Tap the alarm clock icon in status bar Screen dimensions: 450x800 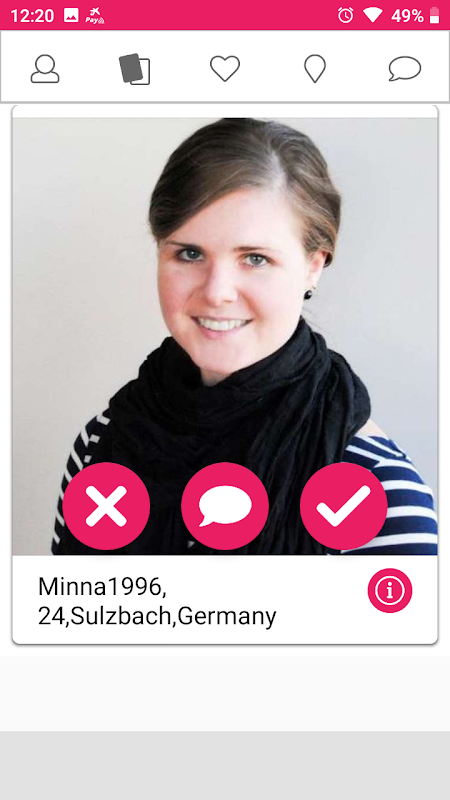[x=345, y=15]
